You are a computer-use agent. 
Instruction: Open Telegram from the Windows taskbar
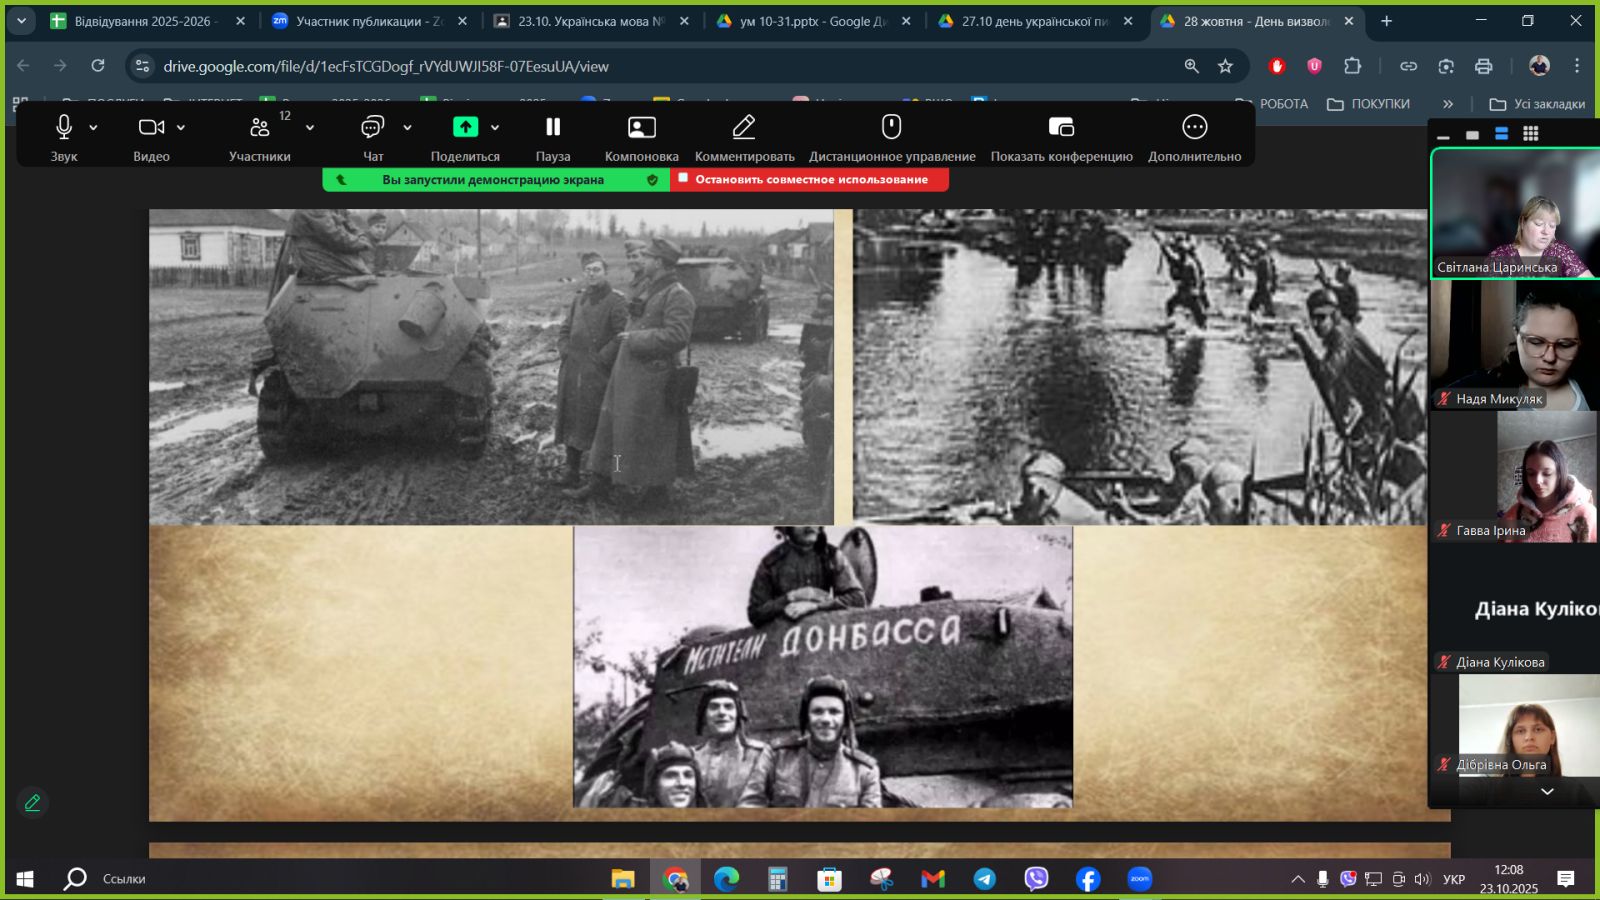tap(984, 879)
